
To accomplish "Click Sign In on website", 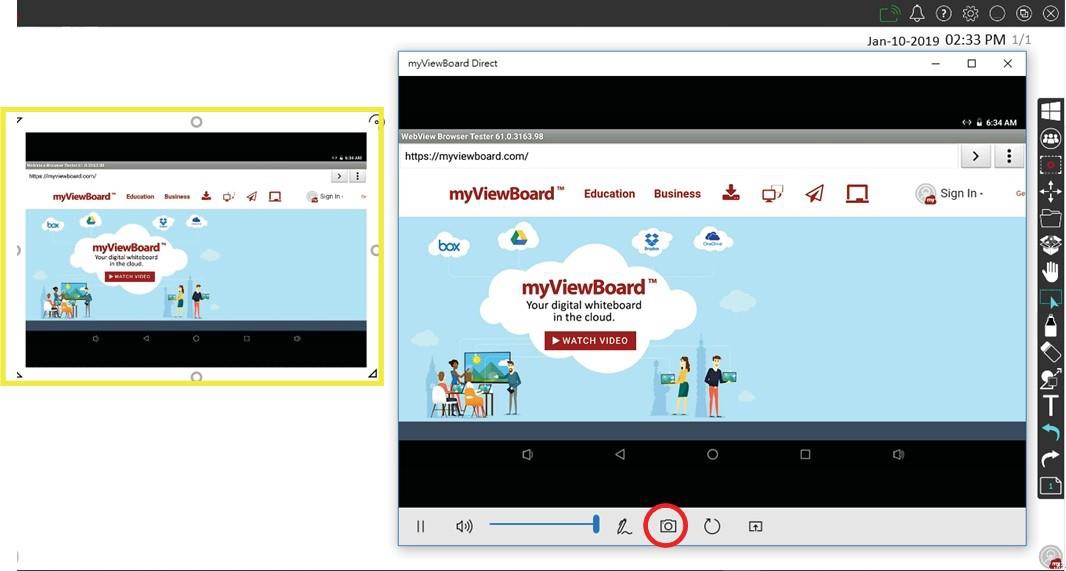I will click(961, 194).
